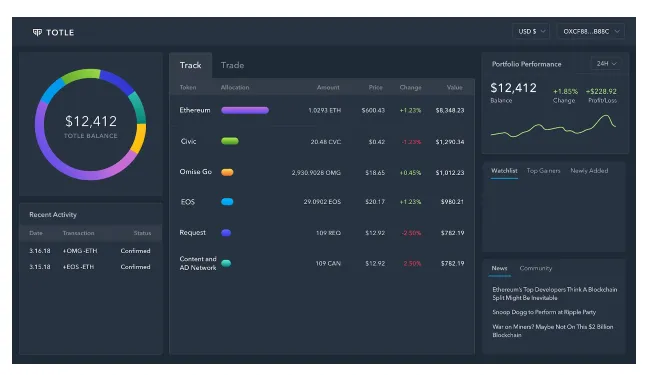Click the Totle logo icon
Image resolution: width=647 pixels, height=375 pixels.
pyautogui.click(x=37, y=32)
